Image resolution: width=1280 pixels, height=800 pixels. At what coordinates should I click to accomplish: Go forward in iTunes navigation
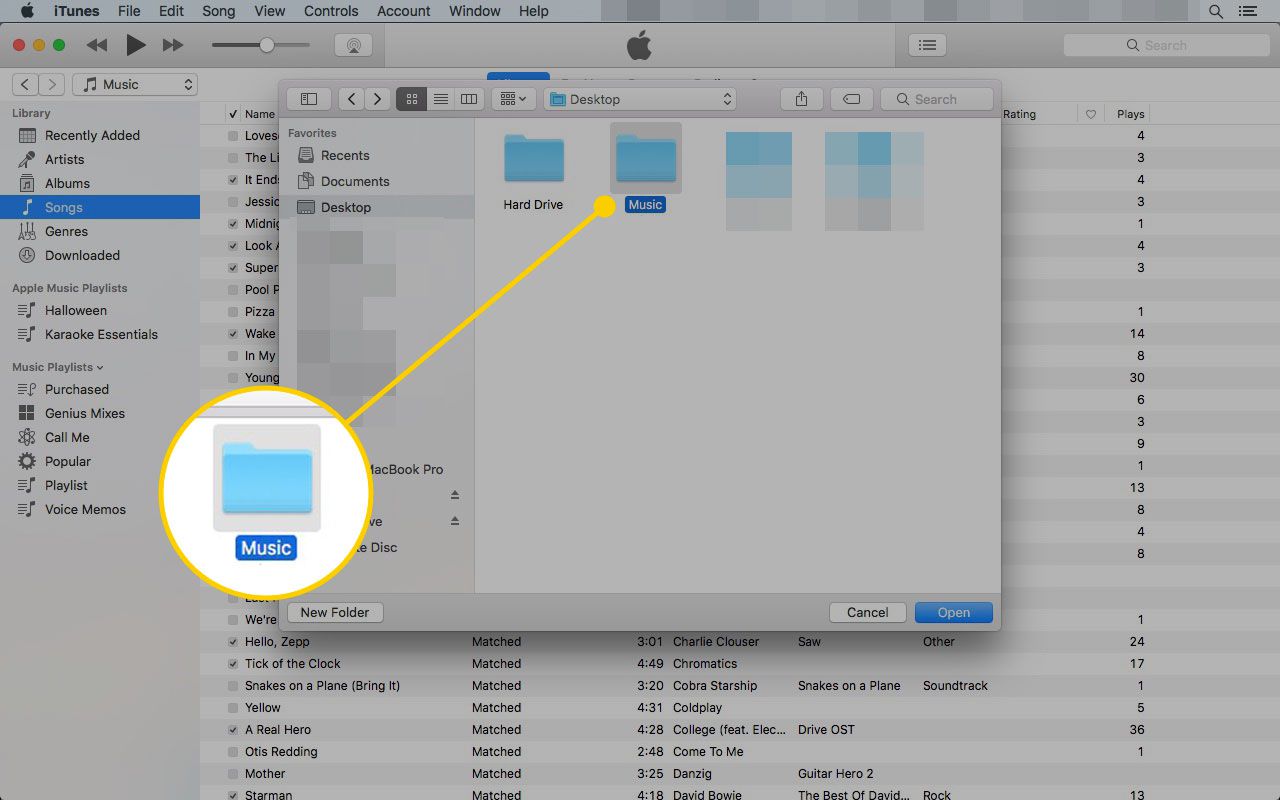click(52, 84)
